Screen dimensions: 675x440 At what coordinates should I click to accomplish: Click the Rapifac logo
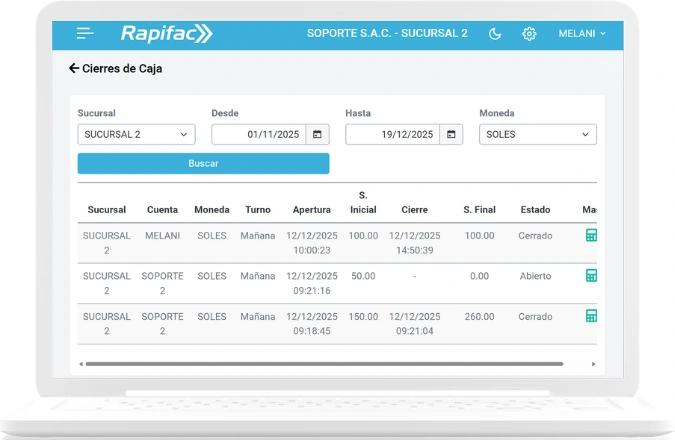(x=167, y=34)
